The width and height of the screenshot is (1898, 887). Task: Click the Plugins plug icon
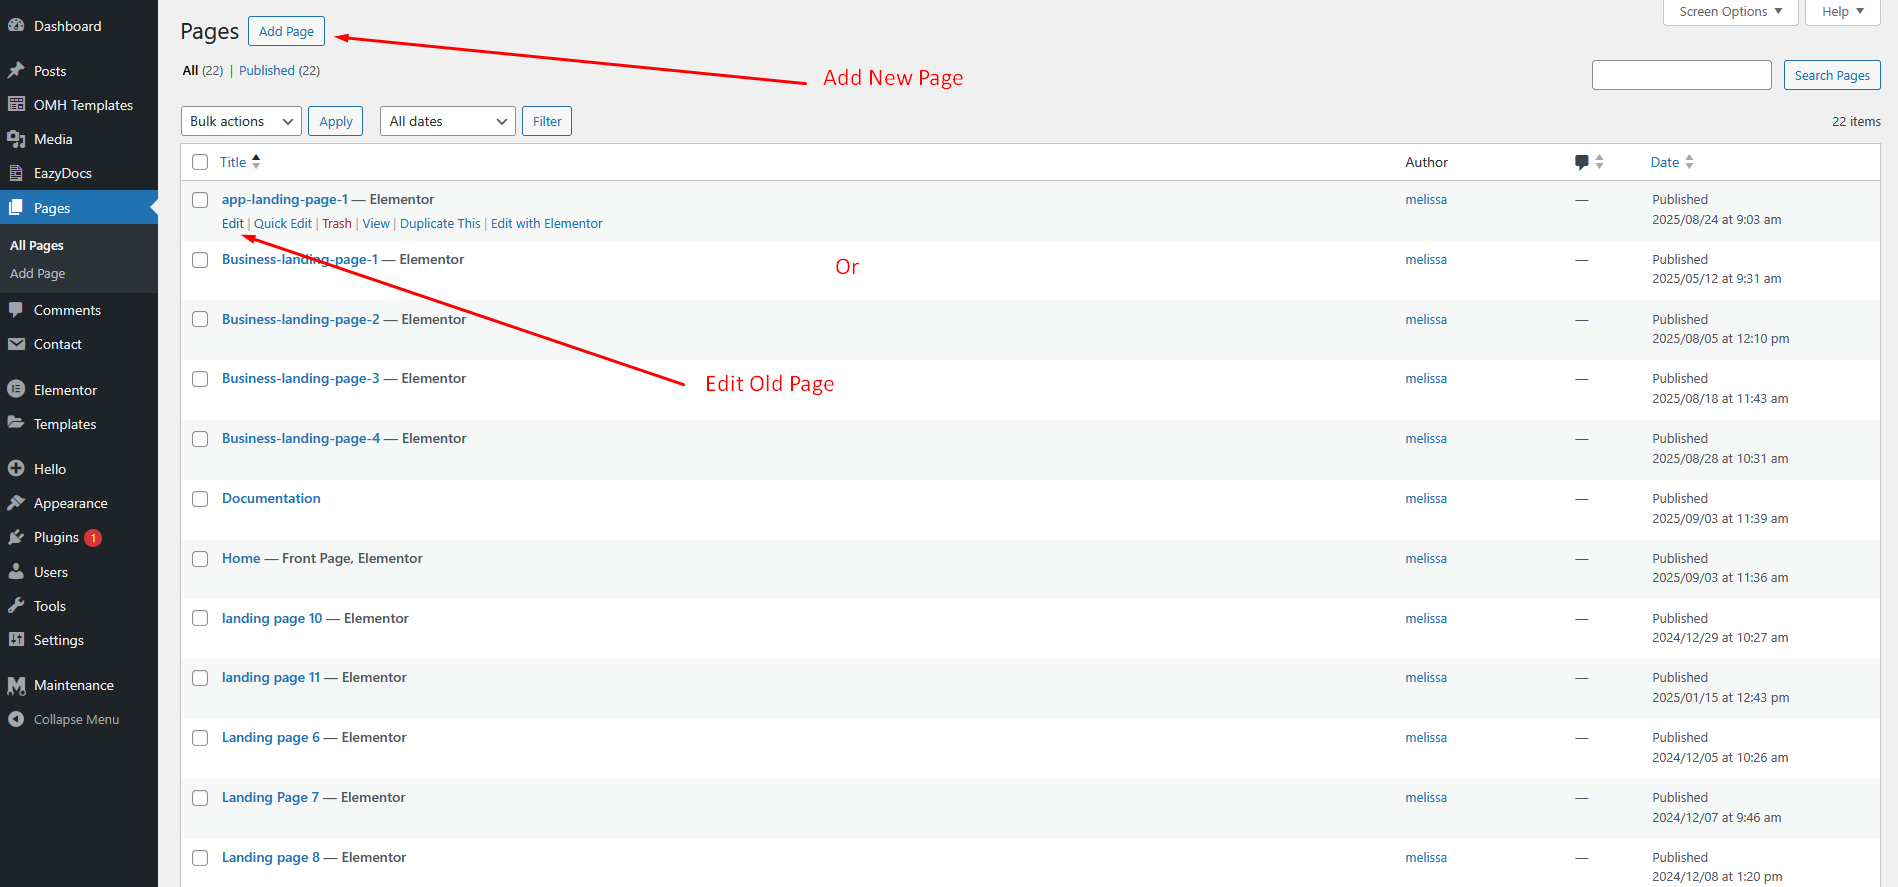(x=16, y=537)
